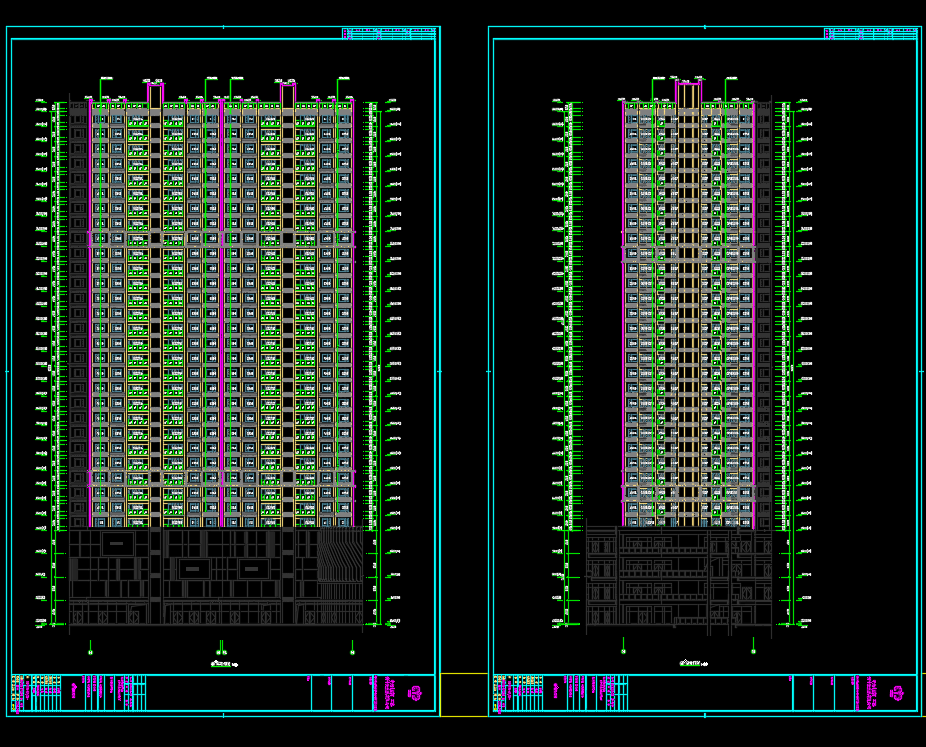Image resolution: width=926 pixels, height=747 pixels.
Task: Select the right axis bubble under right elevation
Action: [753, 651]
